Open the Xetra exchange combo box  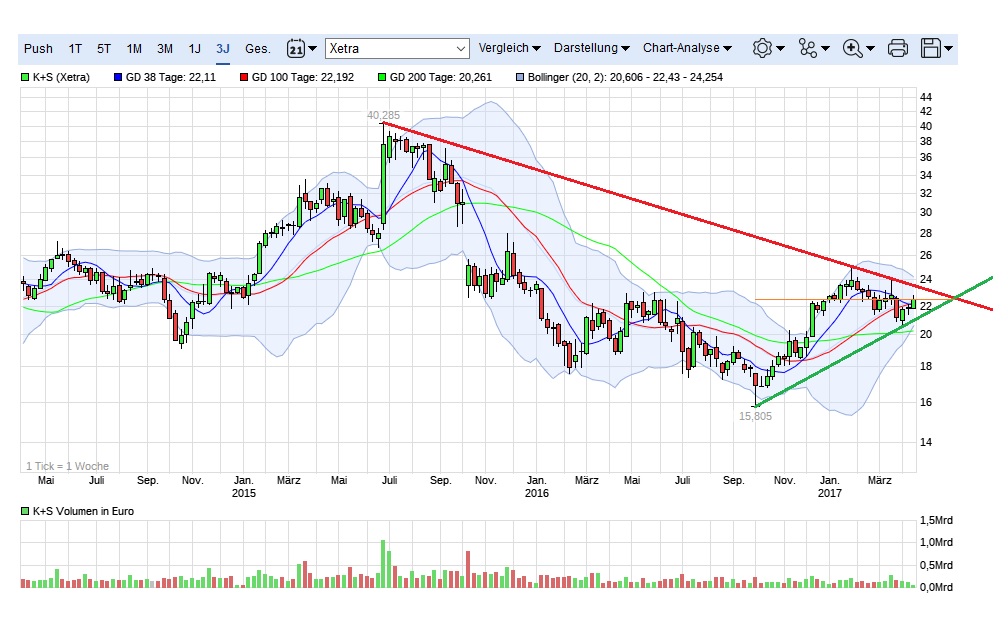pos(397,48)
